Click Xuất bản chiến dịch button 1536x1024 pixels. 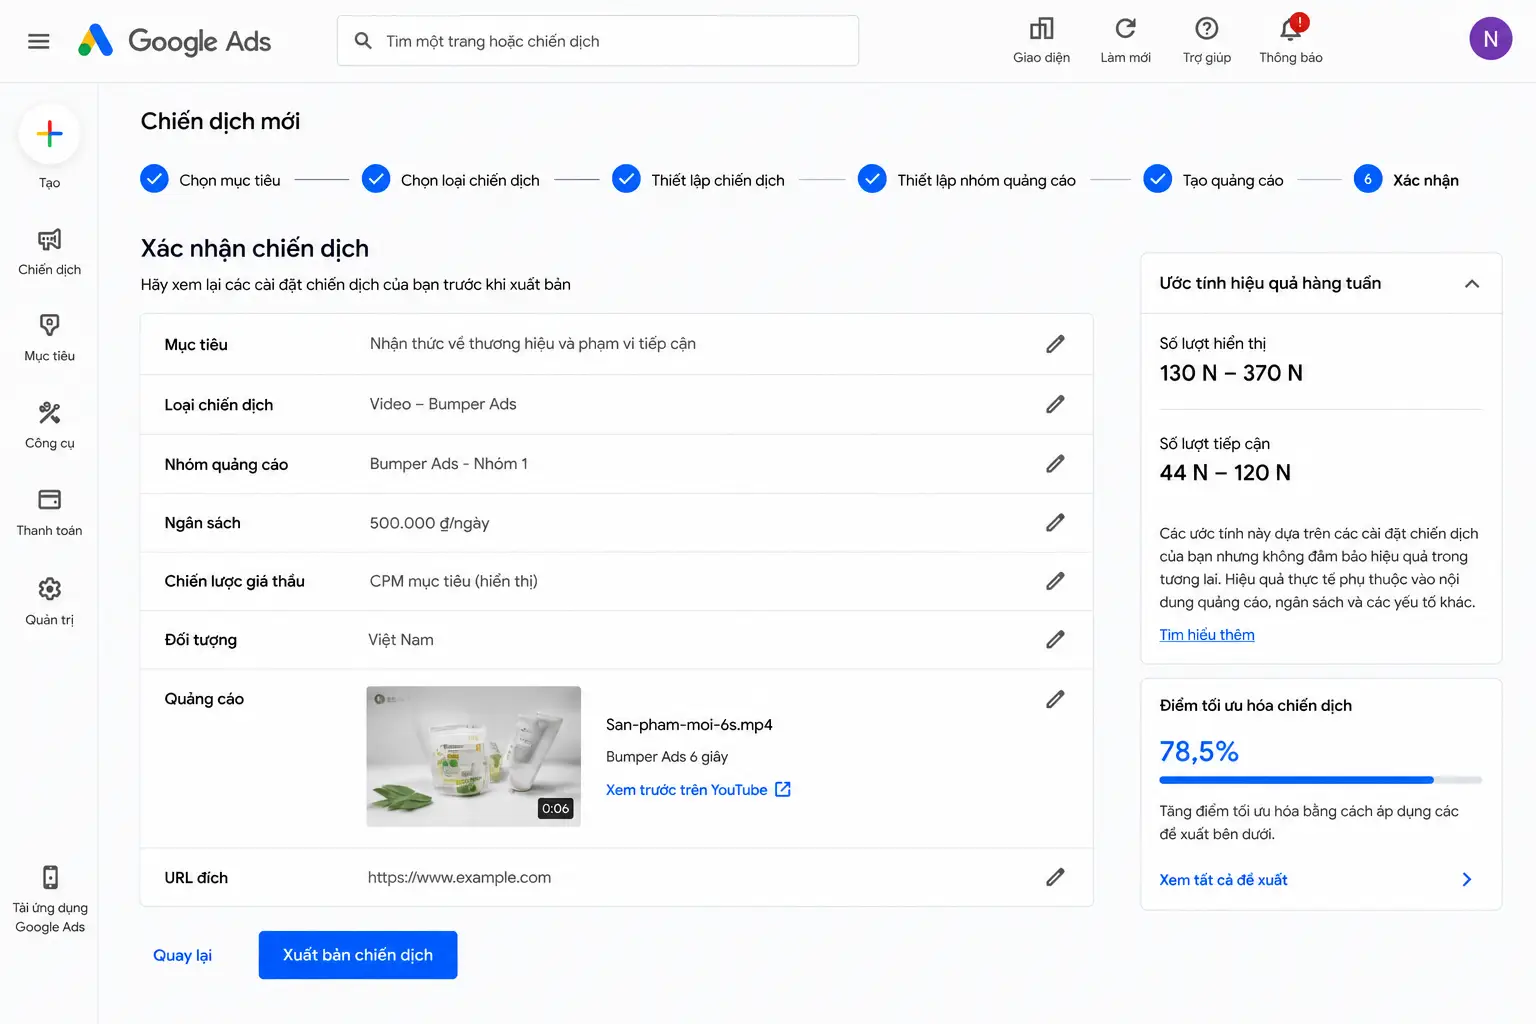click(358, 955)
